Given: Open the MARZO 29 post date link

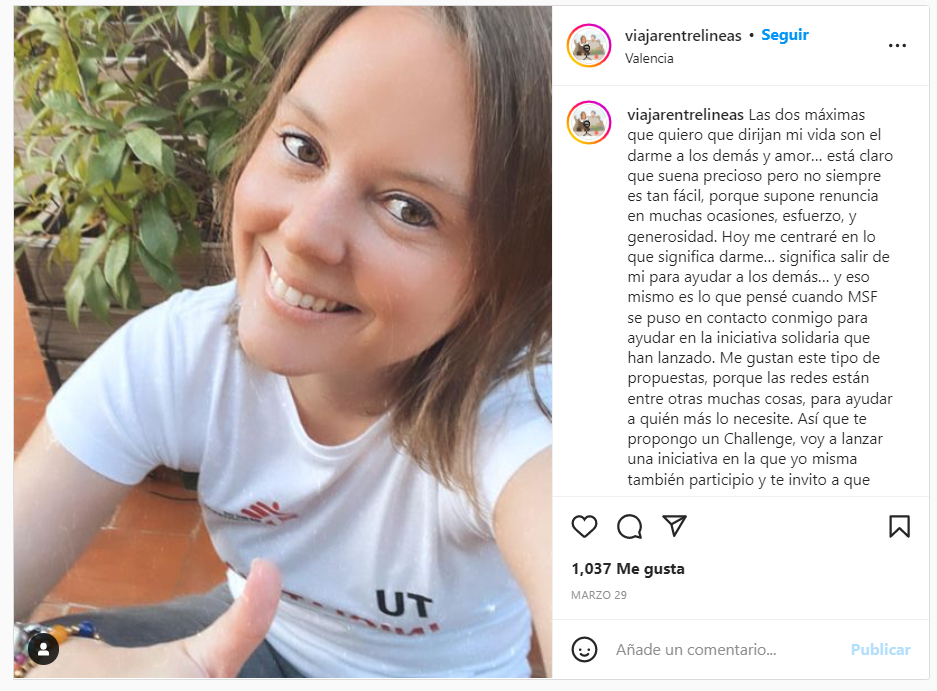Looking at the screenshot, I should pyautogui.click(x=599, y=595).
